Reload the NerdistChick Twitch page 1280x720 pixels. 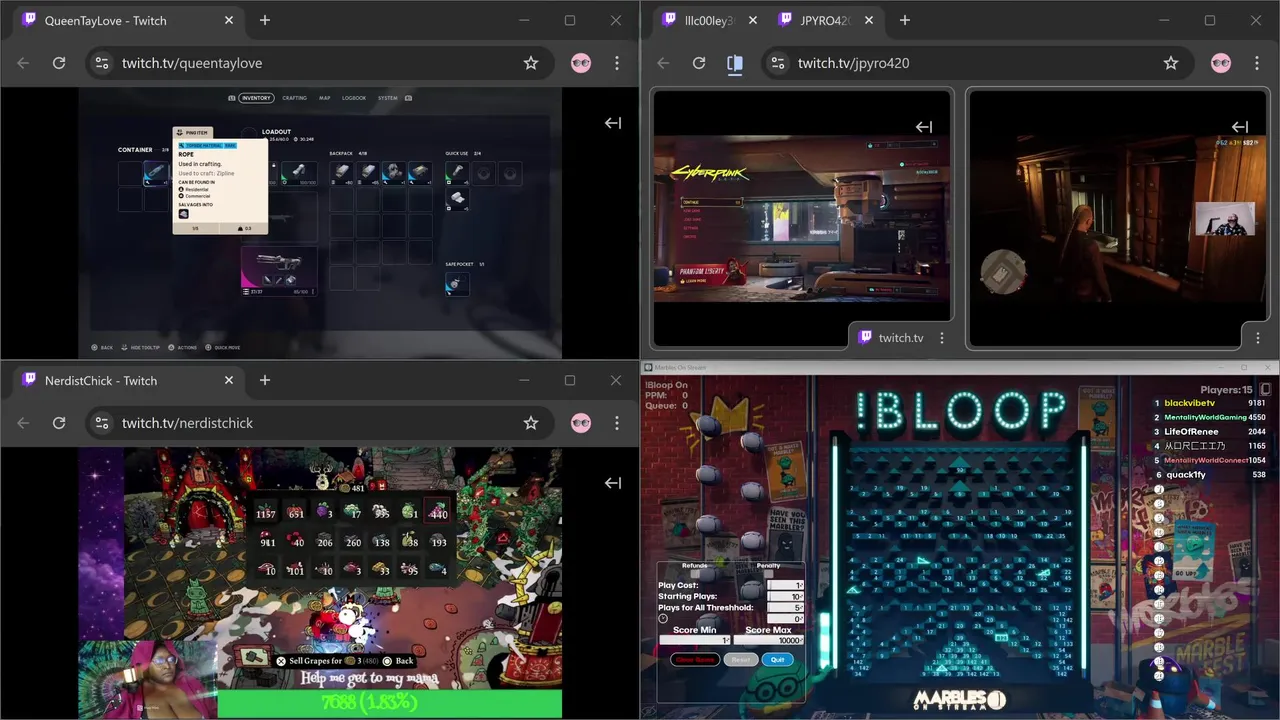[x=59, y=423]
